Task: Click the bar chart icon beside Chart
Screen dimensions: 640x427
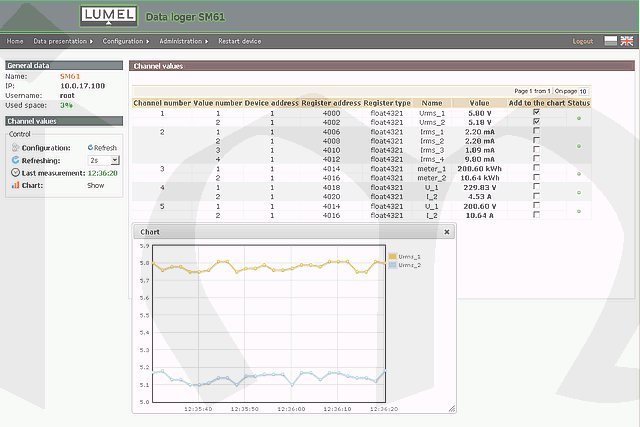Action: pos(16,185)
